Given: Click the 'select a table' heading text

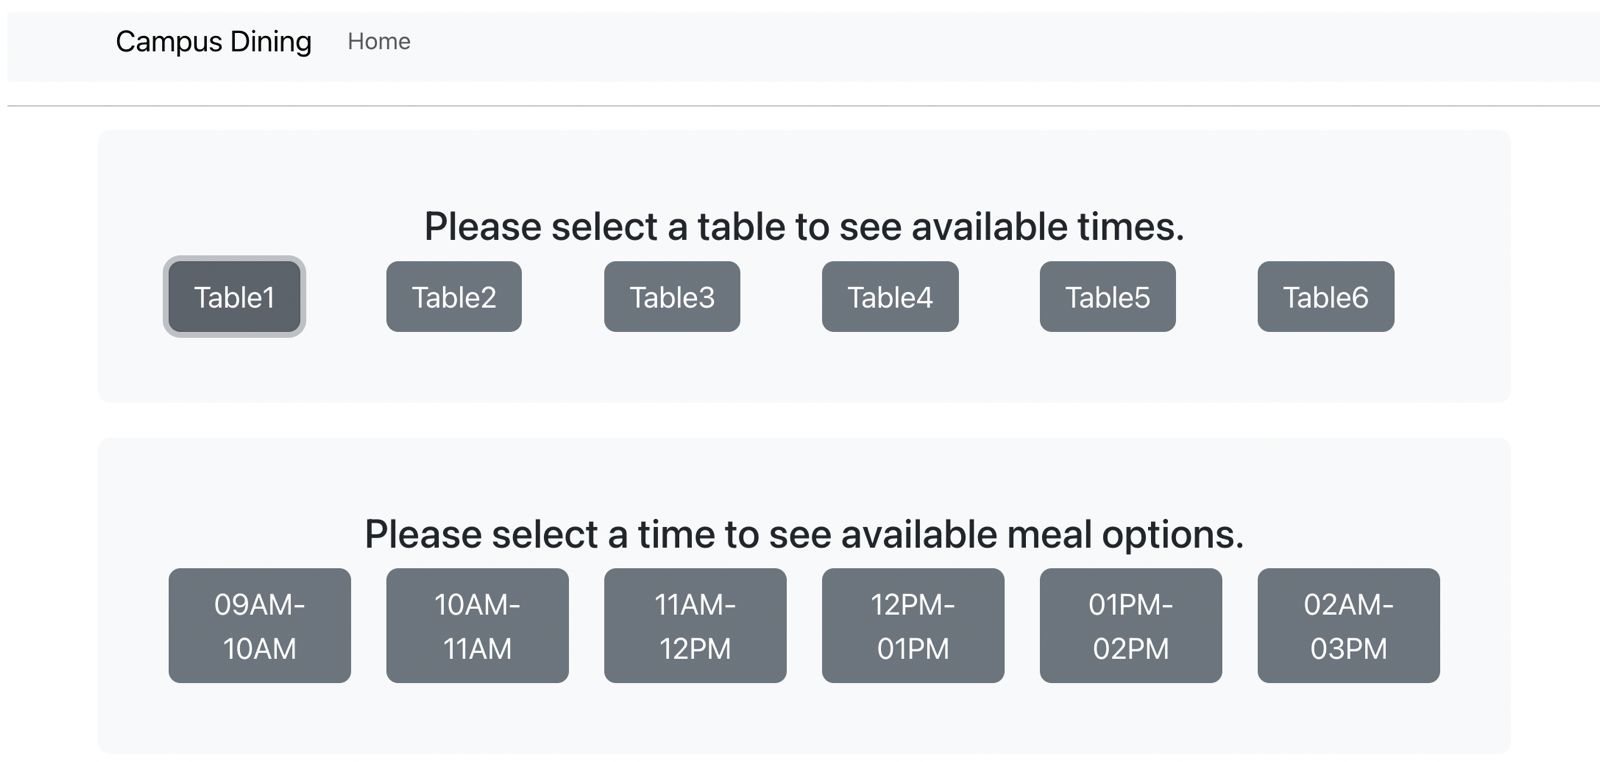Looking at the screenshot, I should pos(804,227).
